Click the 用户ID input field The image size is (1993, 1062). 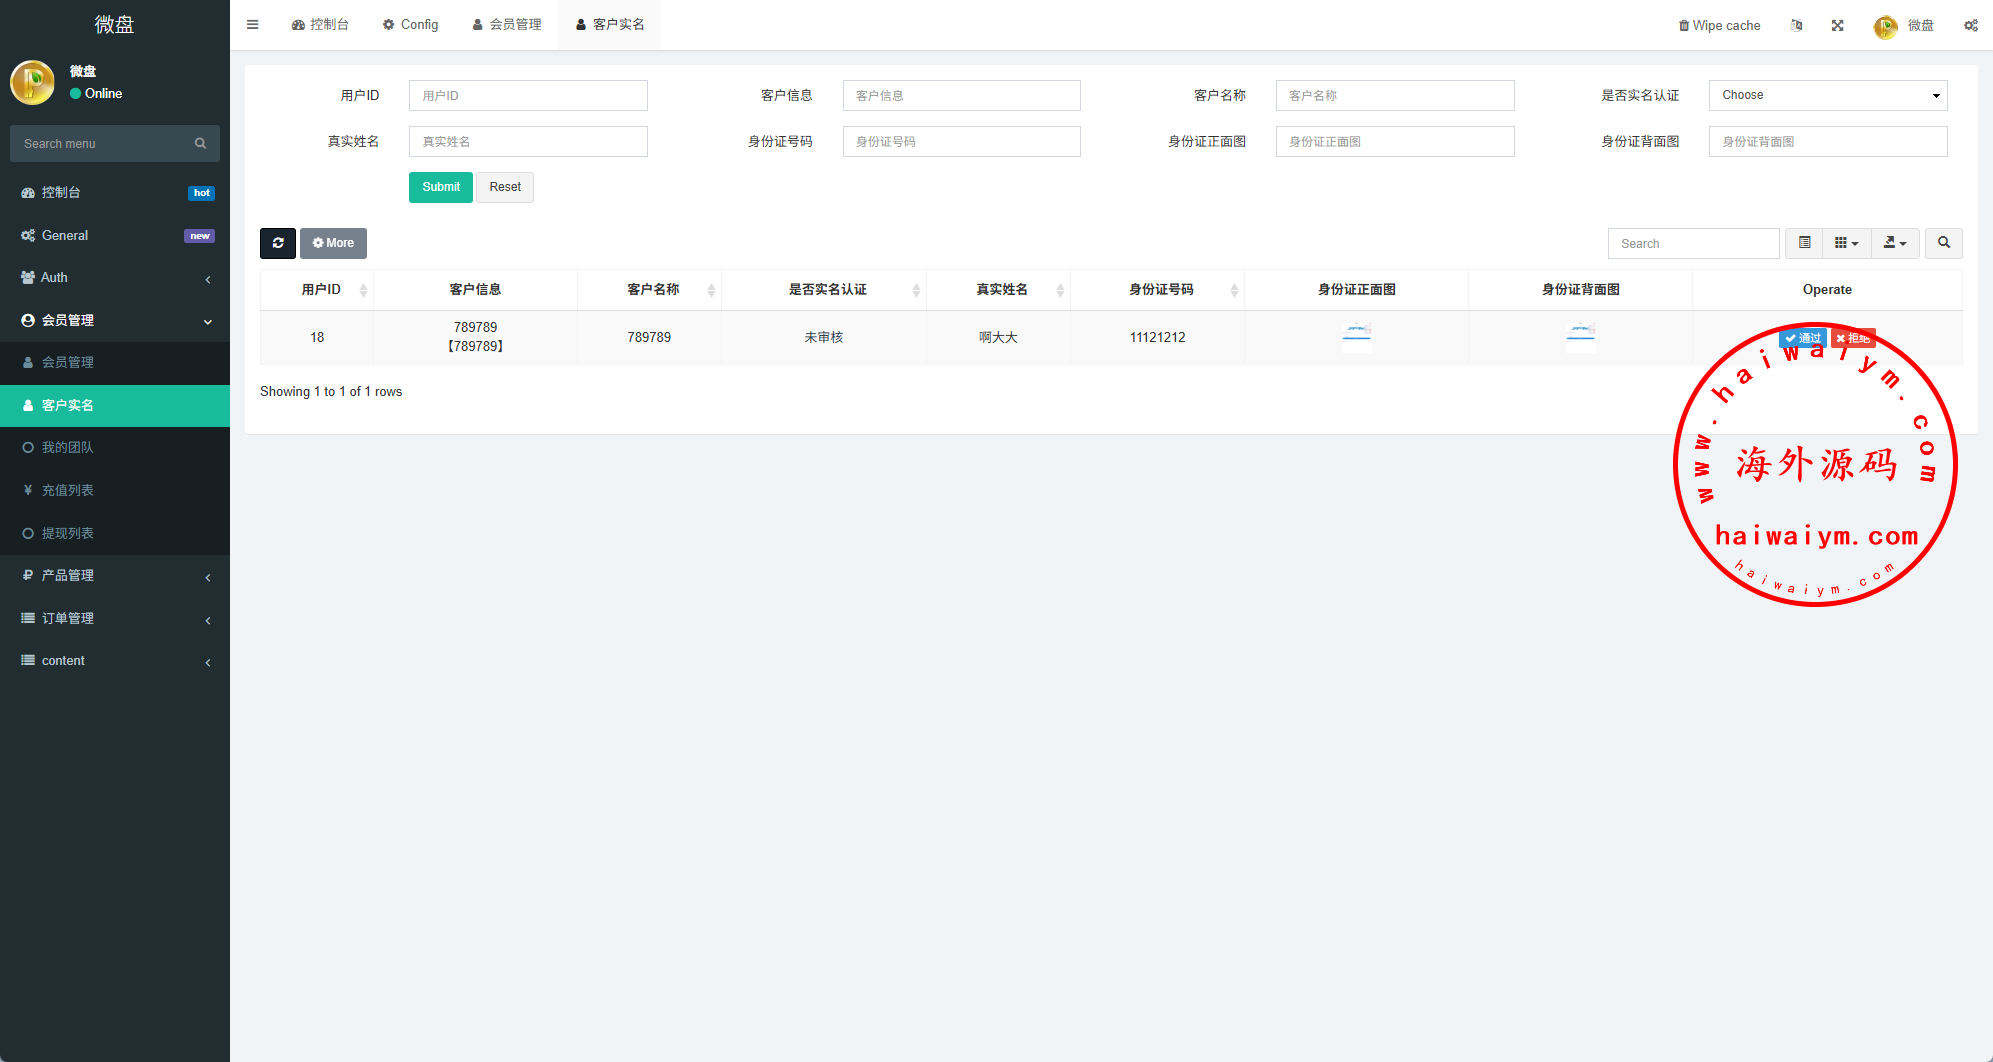(528, 96)
